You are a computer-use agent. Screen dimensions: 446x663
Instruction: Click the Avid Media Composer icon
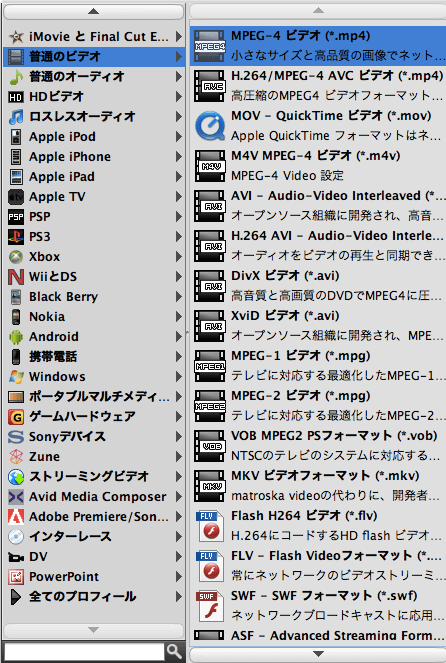(x=16, y=496)
